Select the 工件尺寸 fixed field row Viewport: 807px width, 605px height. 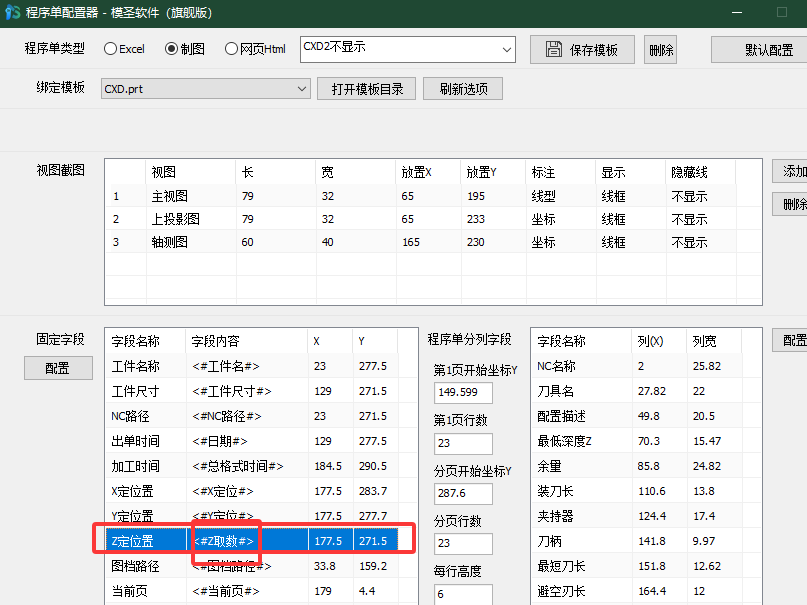pos(260,391)
